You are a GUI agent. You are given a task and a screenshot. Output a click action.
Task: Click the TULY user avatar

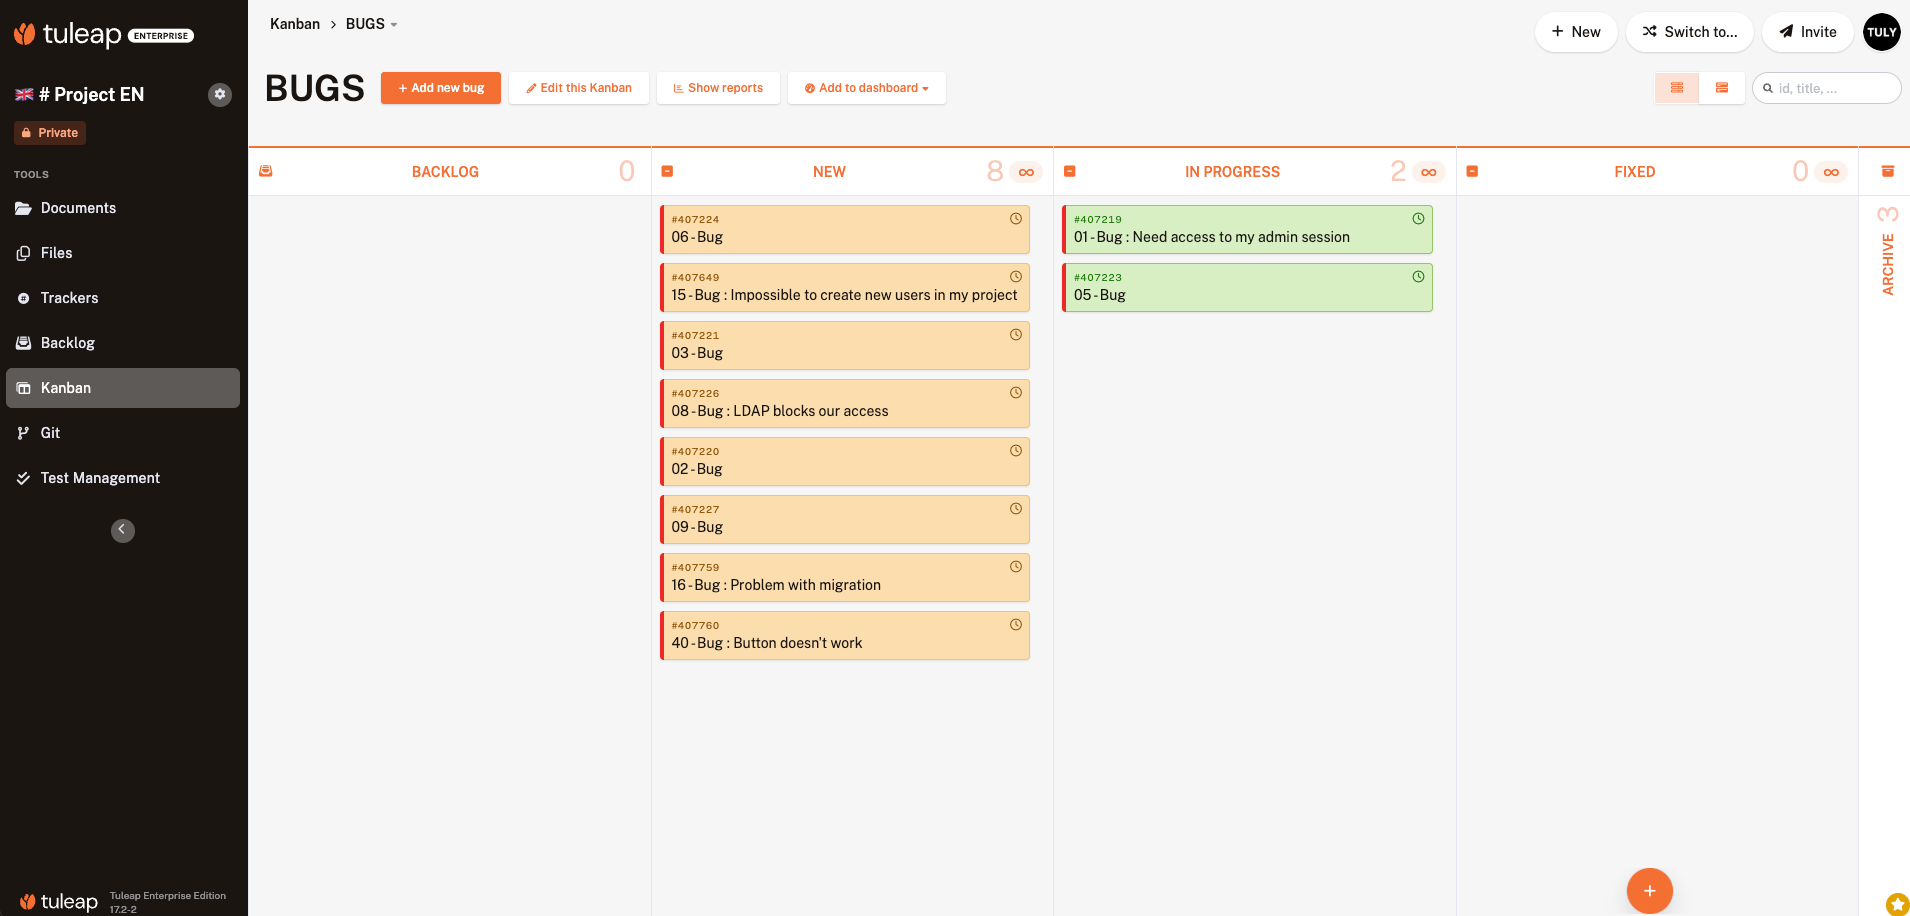1881,32
